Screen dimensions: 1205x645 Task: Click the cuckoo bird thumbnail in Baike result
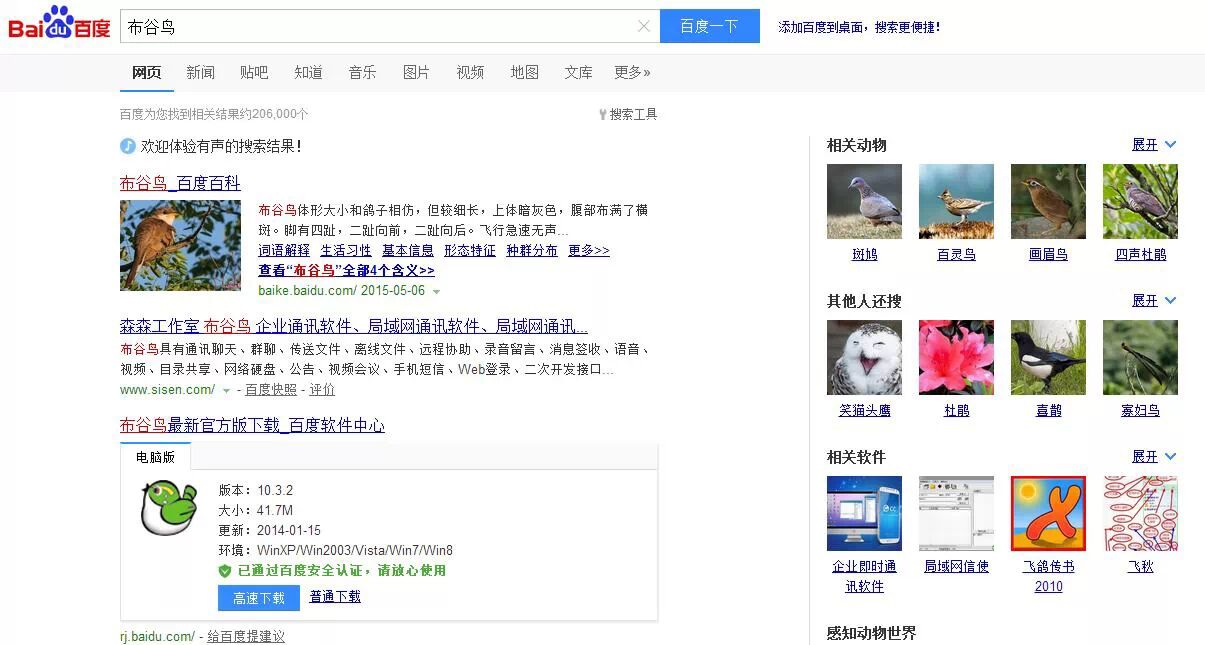(x=180, y=245)
